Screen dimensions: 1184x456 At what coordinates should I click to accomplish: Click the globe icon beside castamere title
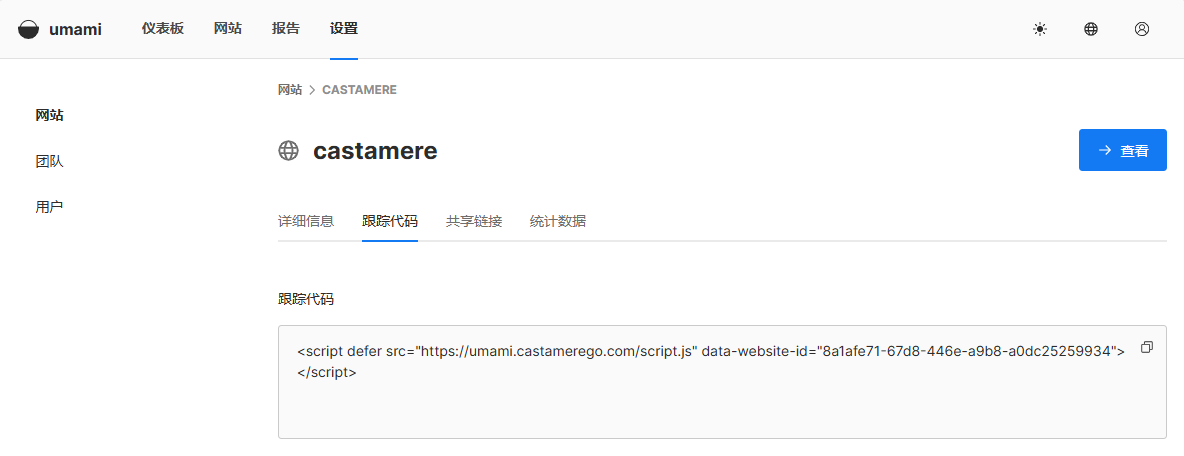coord(288,151)
